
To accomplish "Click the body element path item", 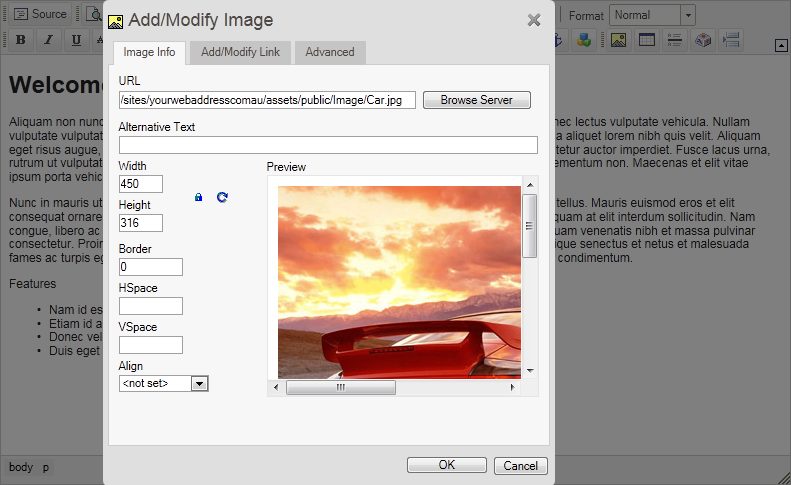I will pos(21,467).
